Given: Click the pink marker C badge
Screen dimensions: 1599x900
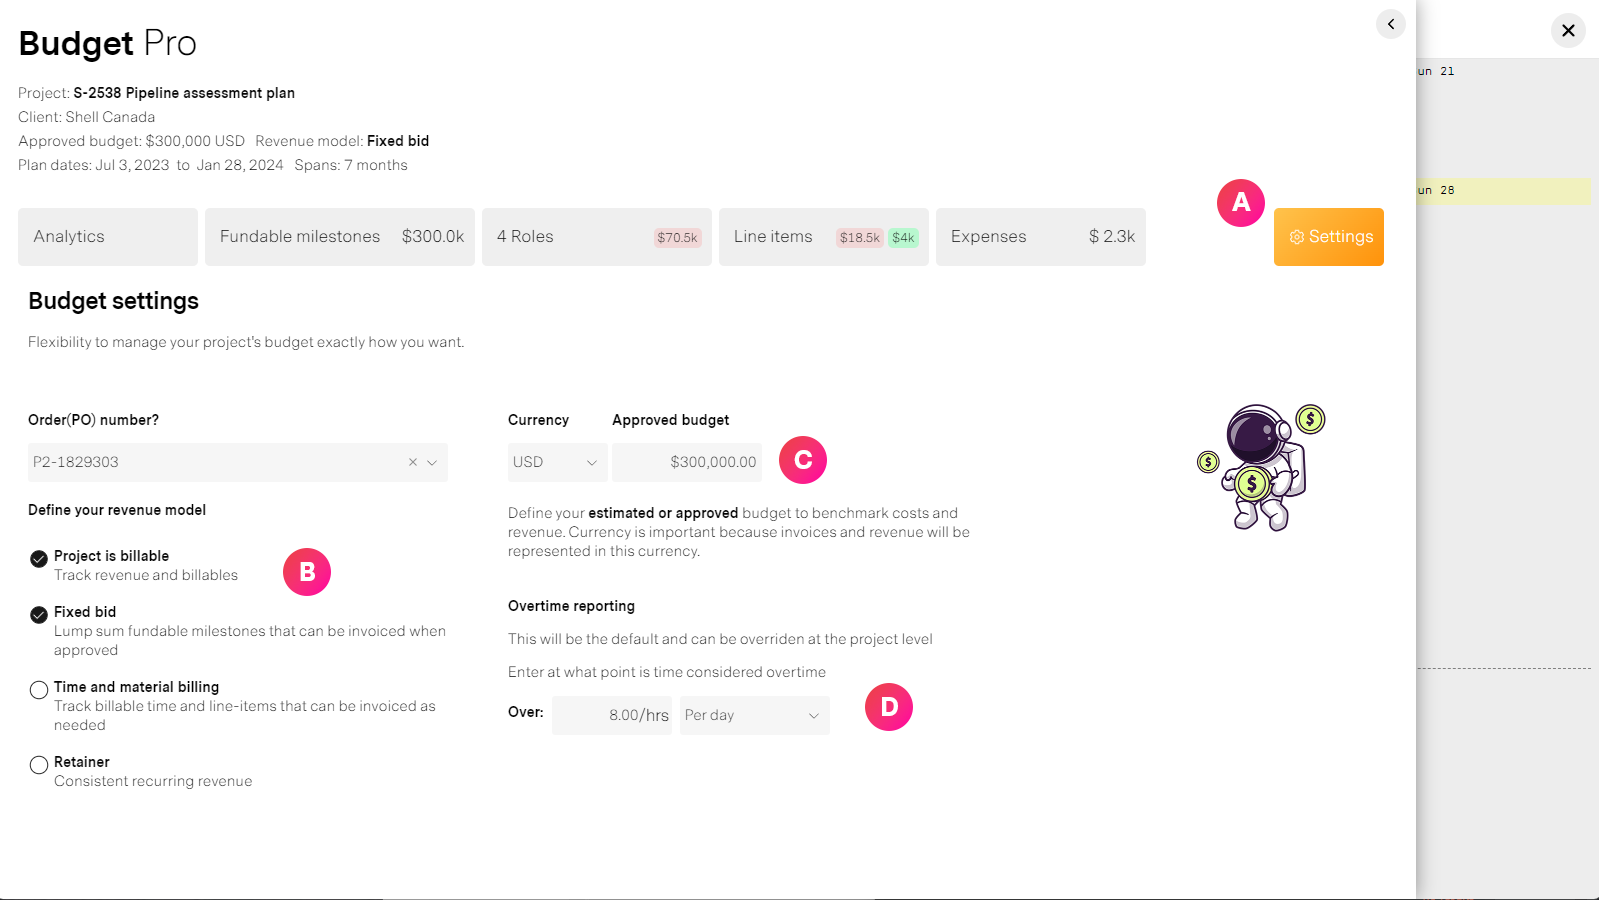Looking at the screenshot, I should click(x=802, y=460).
